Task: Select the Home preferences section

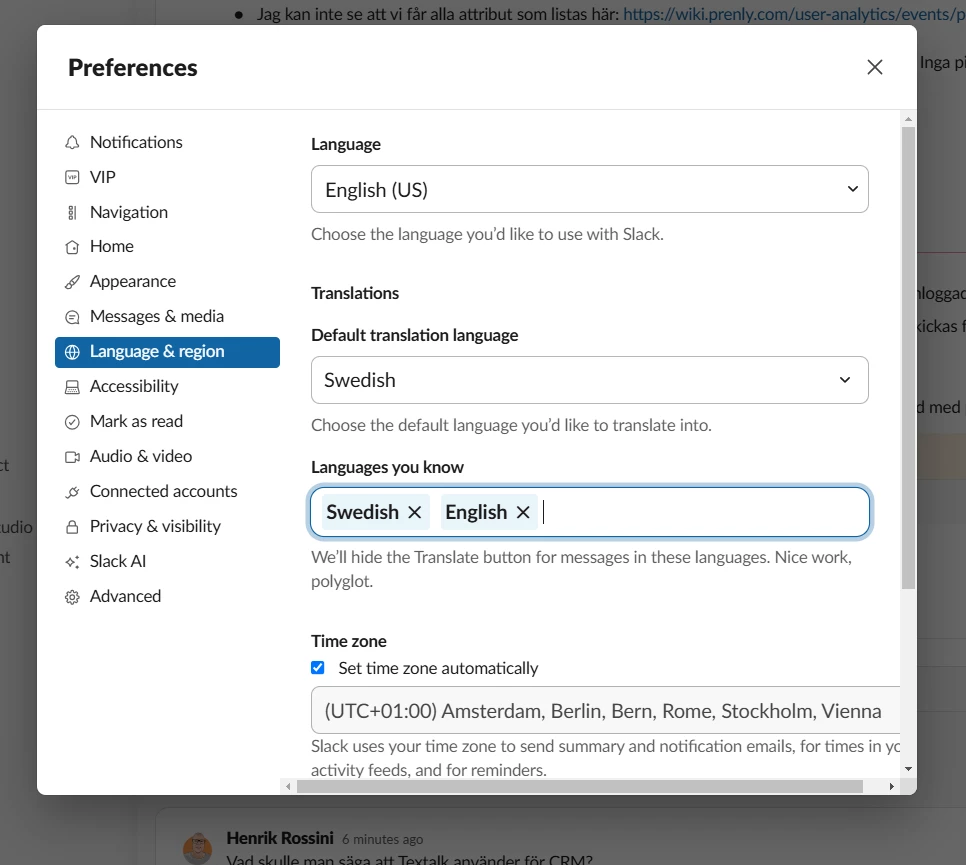Action: pos(167,246)
